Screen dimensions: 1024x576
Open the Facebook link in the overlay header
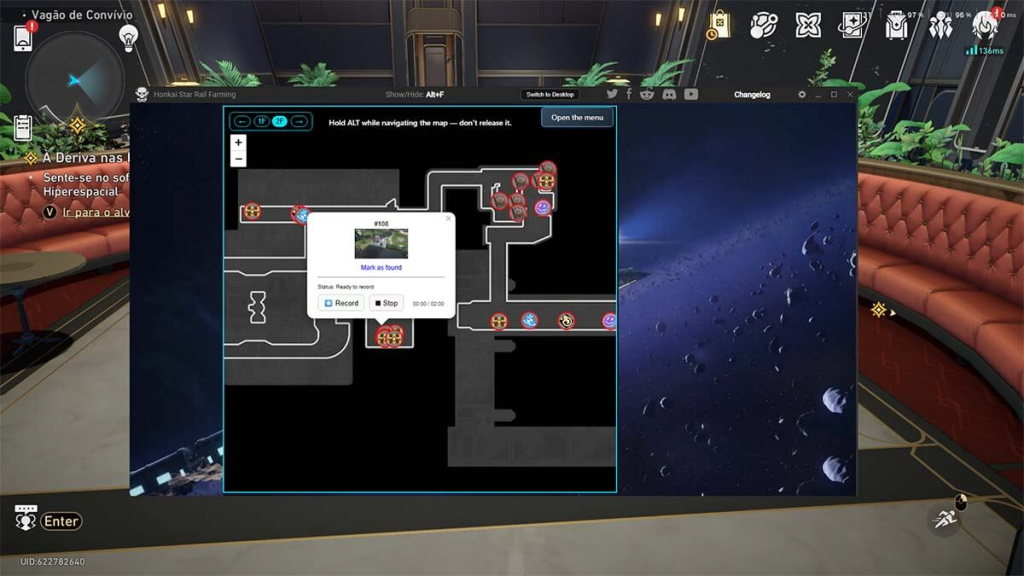tap(629, 94)
